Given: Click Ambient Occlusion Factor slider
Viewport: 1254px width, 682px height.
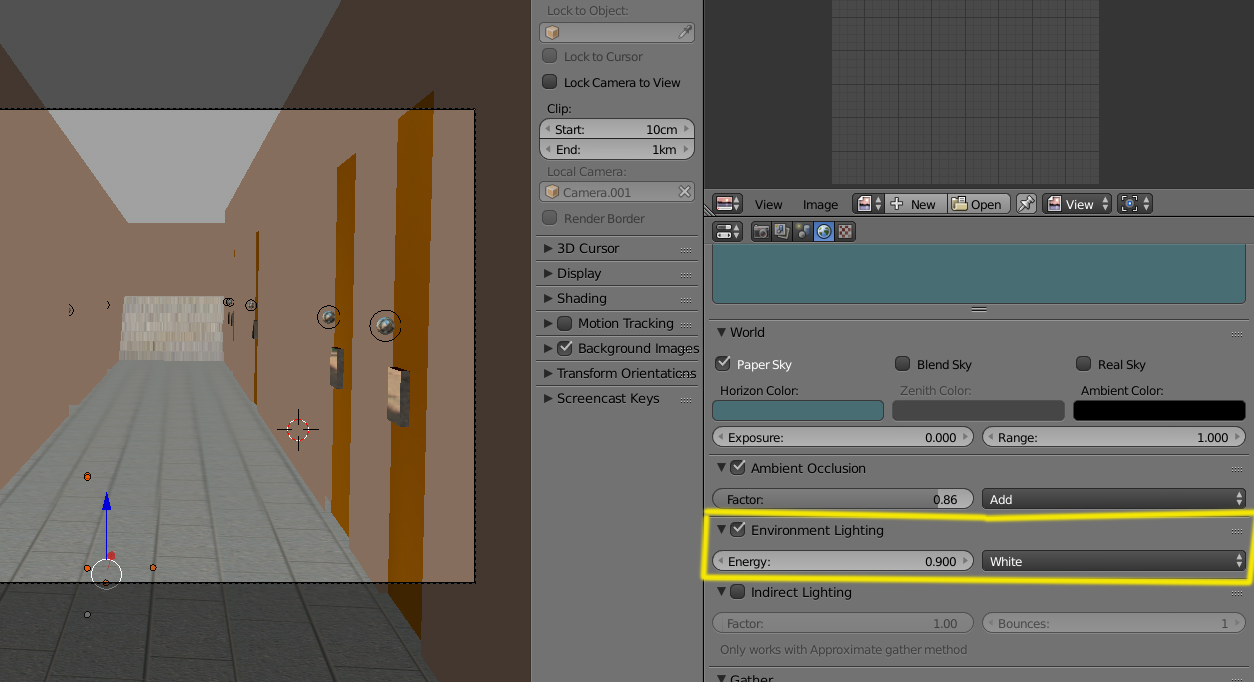Looking at the screenshot, I should pyautogui.click(x=843, y=499).
